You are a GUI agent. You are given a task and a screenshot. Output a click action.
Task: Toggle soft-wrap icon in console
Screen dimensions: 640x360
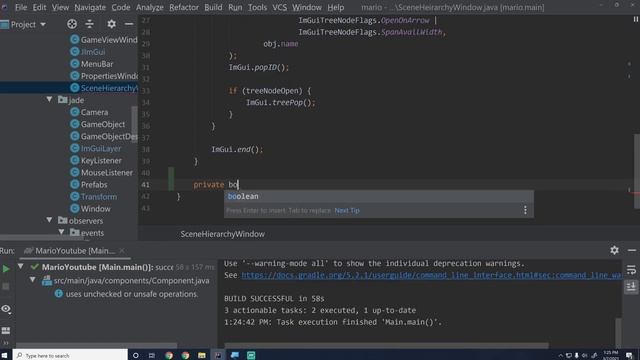(x=631, y=270)
